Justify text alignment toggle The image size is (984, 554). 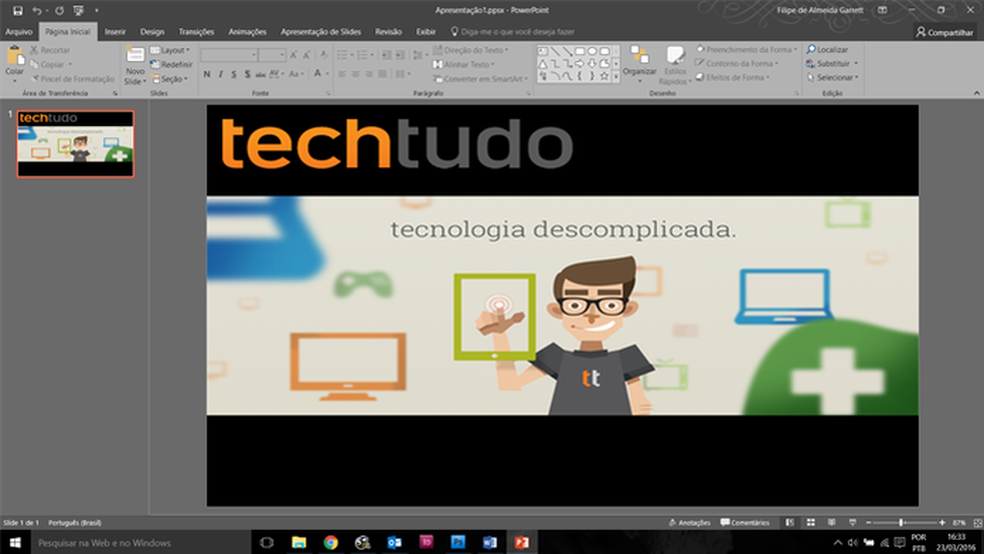pyautogui.click(x=382, y=74)
